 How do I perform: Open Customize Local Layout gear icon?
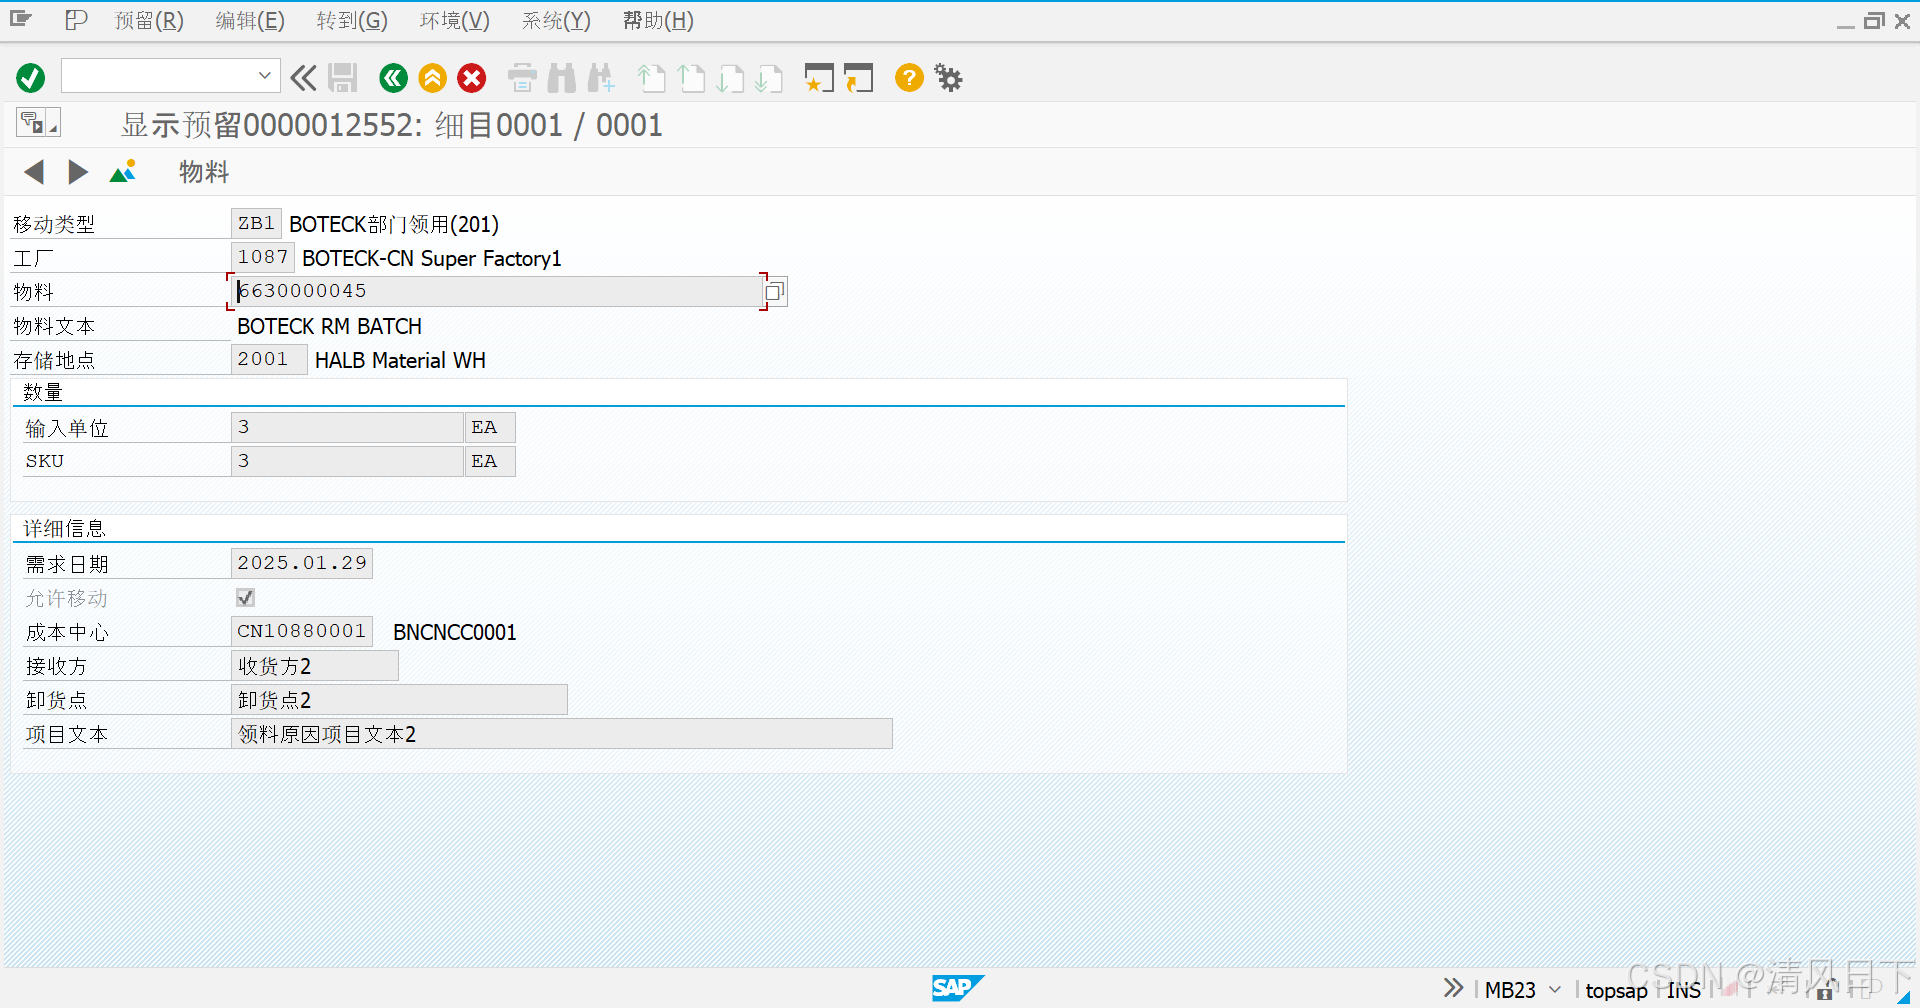tap(947, 78)
